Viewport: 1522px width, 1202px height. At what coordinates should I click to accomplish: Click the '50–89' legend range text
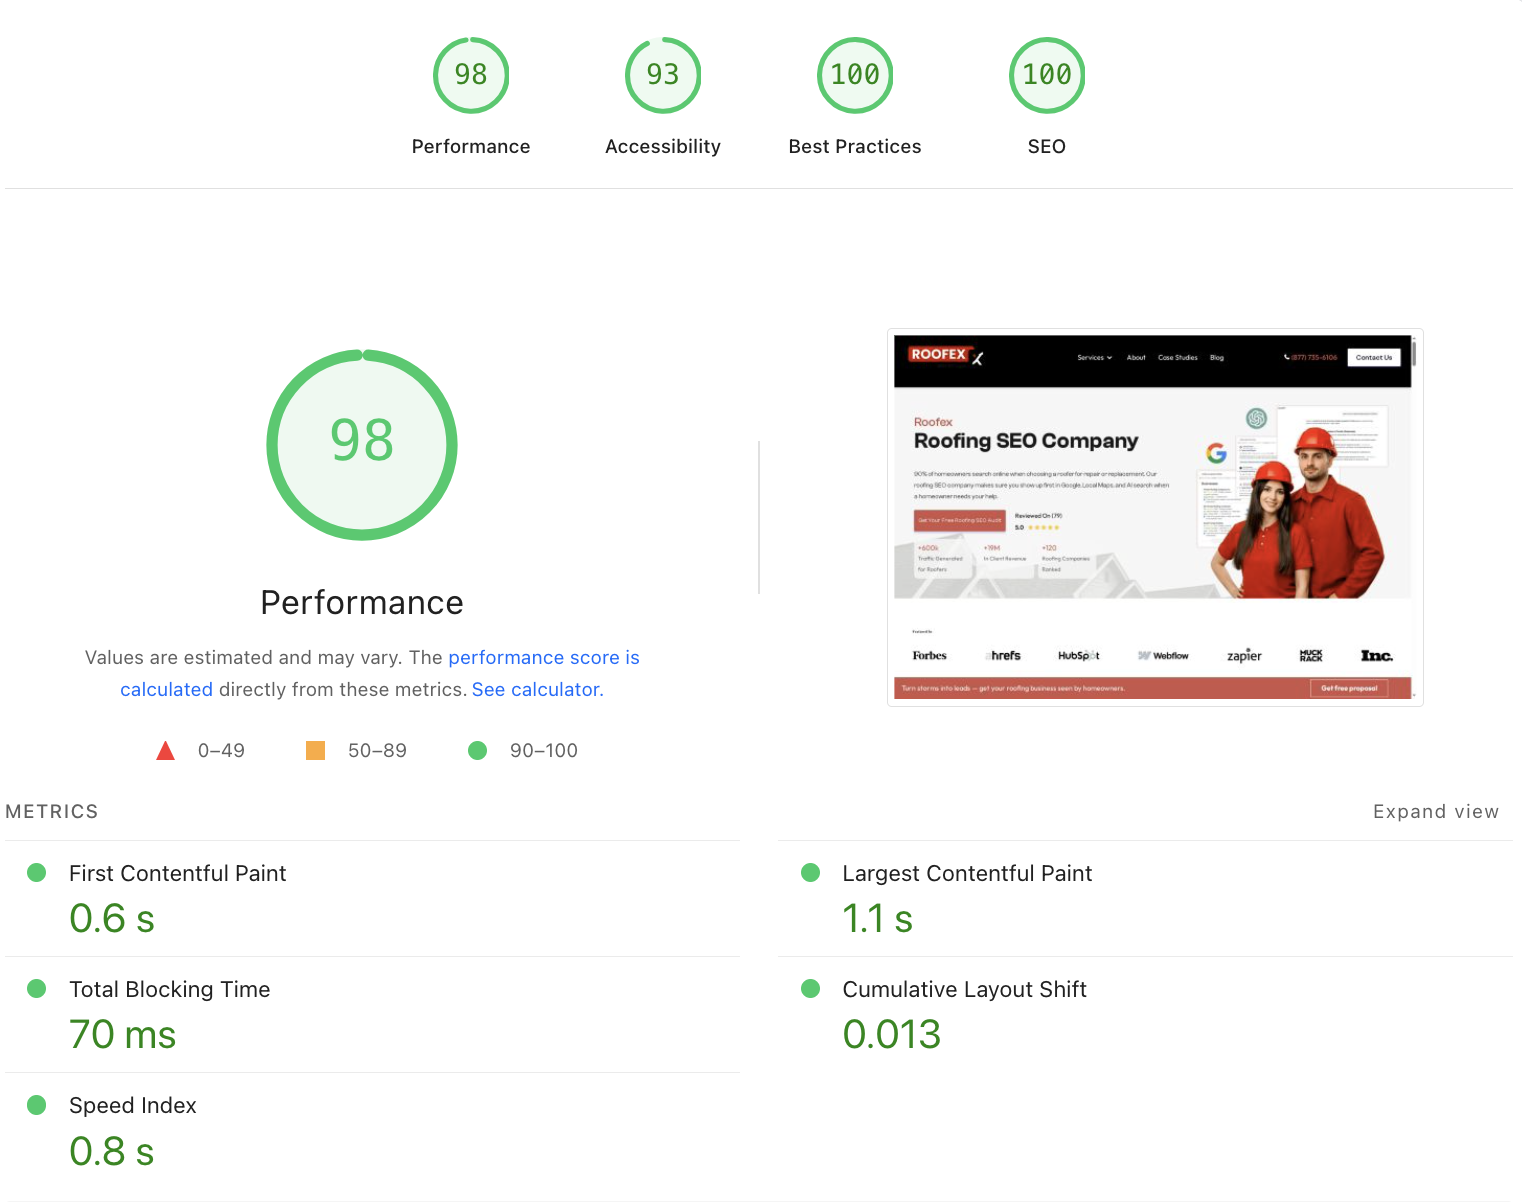[377, 750]
